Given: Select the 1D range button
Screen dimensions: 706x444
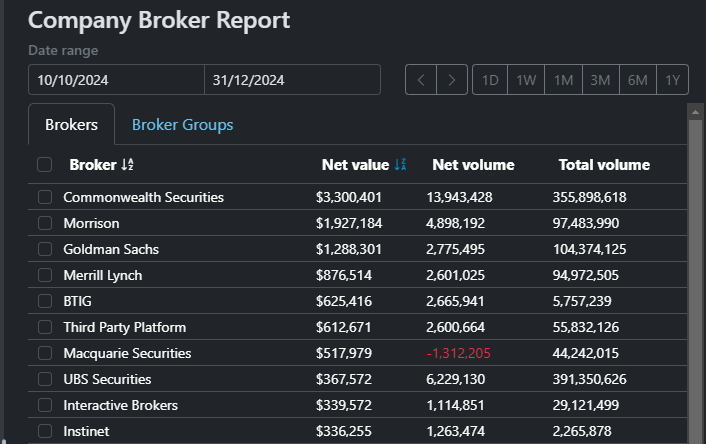Looking at the screenshot, I should (490, 80).
